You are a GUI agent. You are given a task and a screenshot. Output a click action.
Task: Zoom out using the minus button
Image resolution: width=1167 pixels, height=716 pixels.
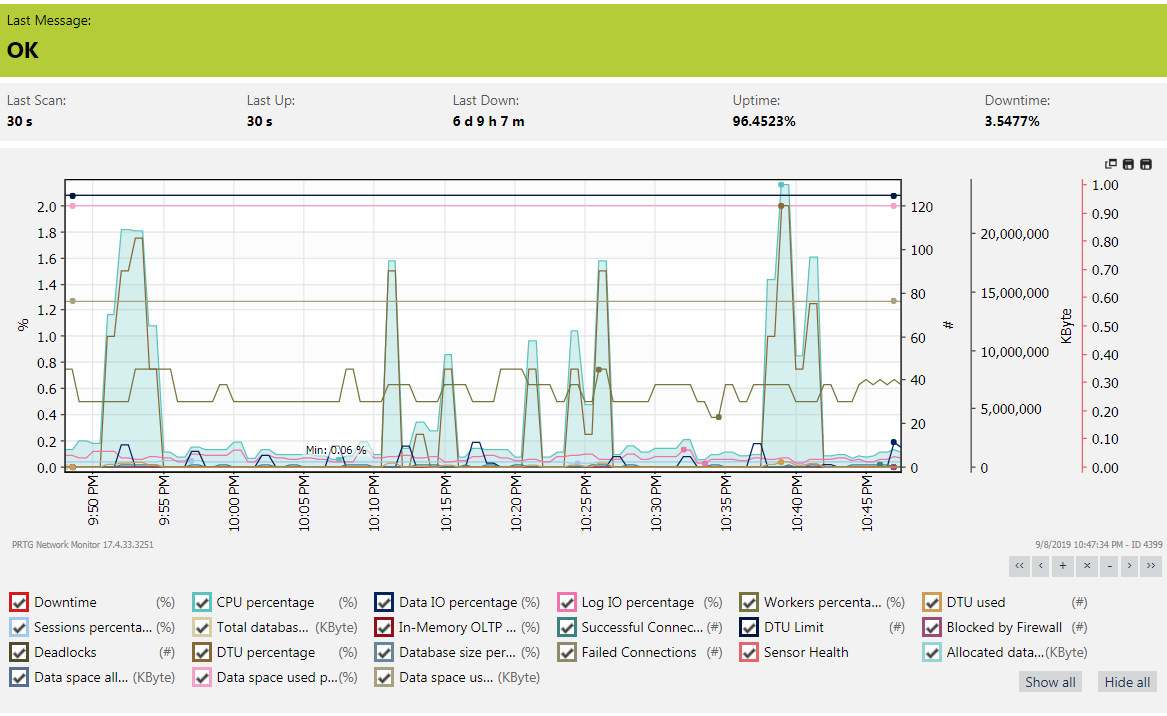(1108, 566)
